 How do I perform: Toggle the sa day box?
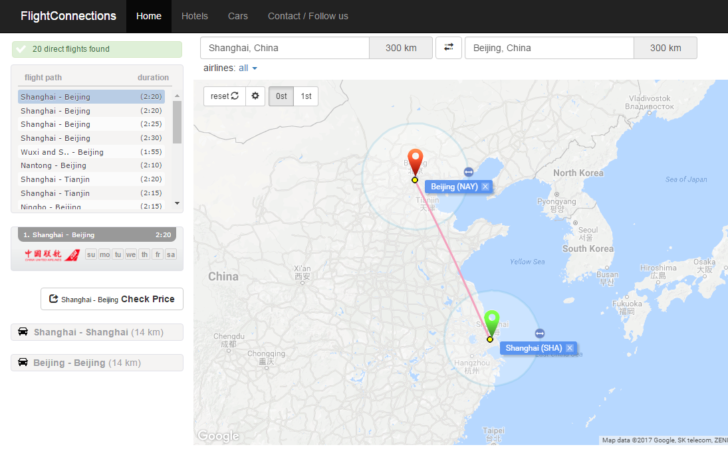171,254
